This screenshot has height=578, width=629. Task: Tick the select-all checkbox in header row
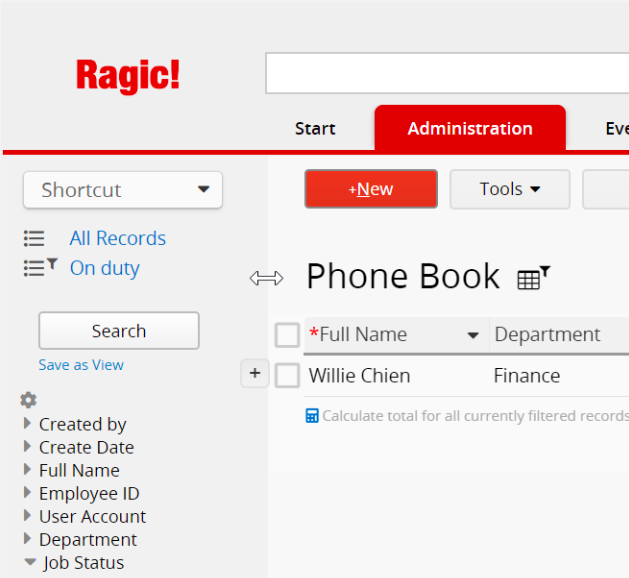(287, 335)
